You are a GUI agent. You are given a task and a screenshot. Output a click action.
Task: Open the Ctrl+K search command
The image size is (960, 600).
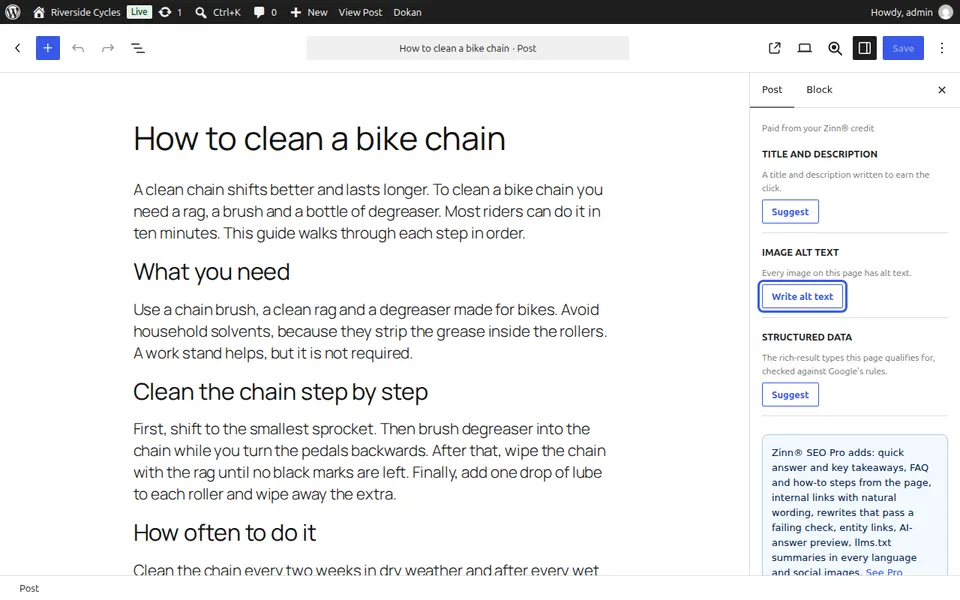[218, 12]
